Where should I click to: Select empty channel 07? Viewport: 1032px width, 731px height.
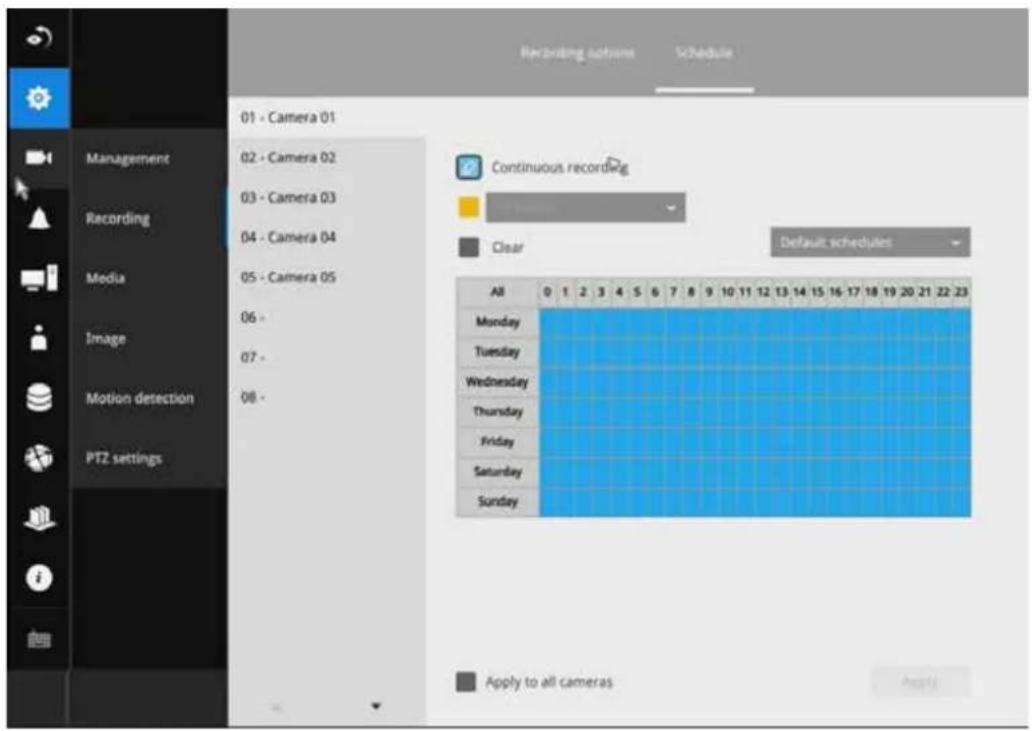(x=327, y=357)
